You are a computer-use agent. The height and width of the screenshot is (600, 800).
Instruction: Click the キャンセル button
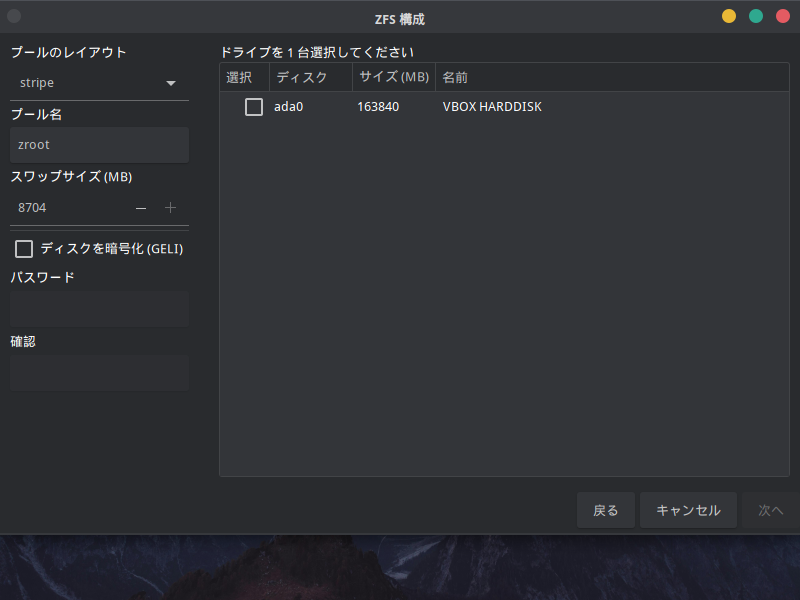[x=688, y=510]
